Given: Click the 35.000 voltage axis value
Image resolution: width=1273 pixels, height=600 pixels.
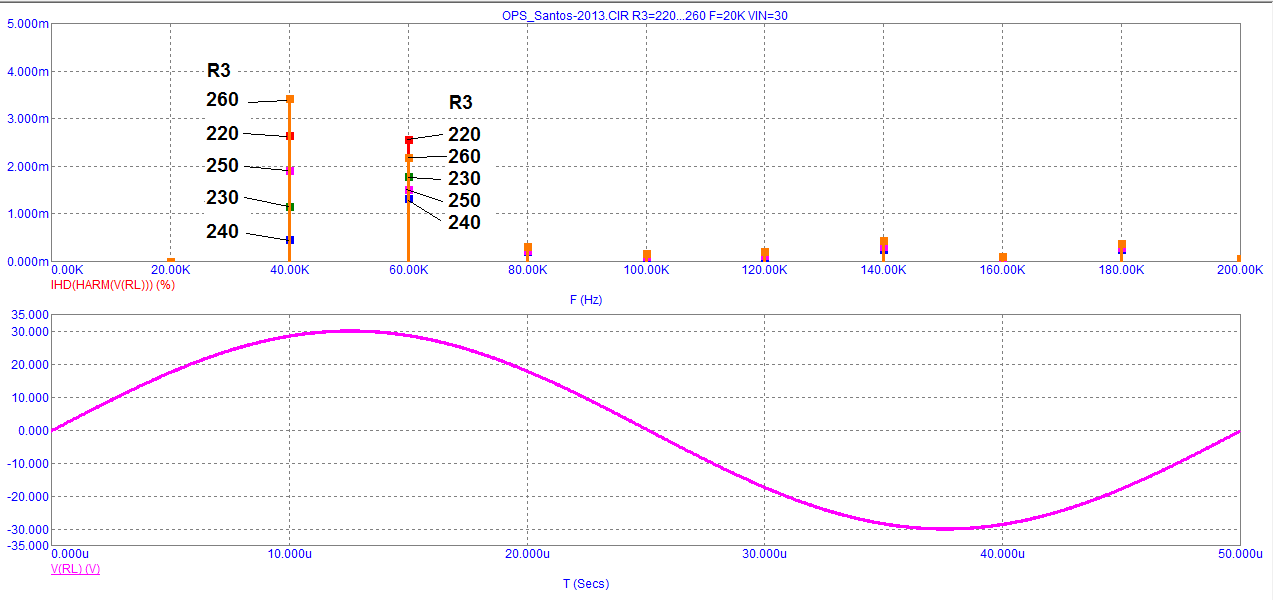Looking at the screenshot, I should tap(28, 315).
